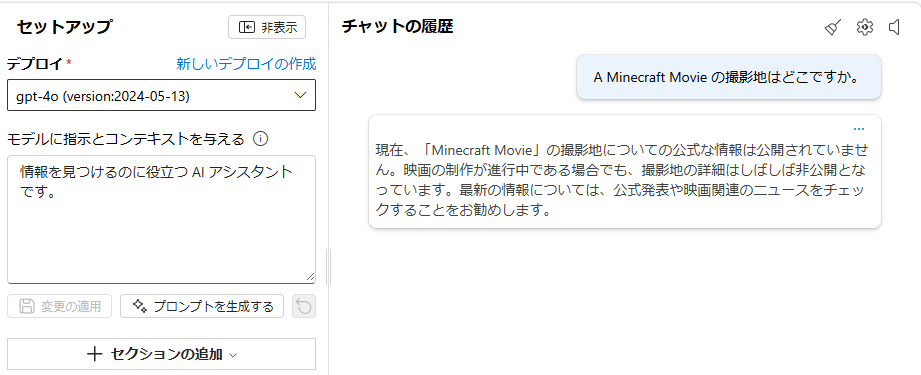Click the resize grip of system message box
The width and height of the screenshot is (921, 375).
310,277
